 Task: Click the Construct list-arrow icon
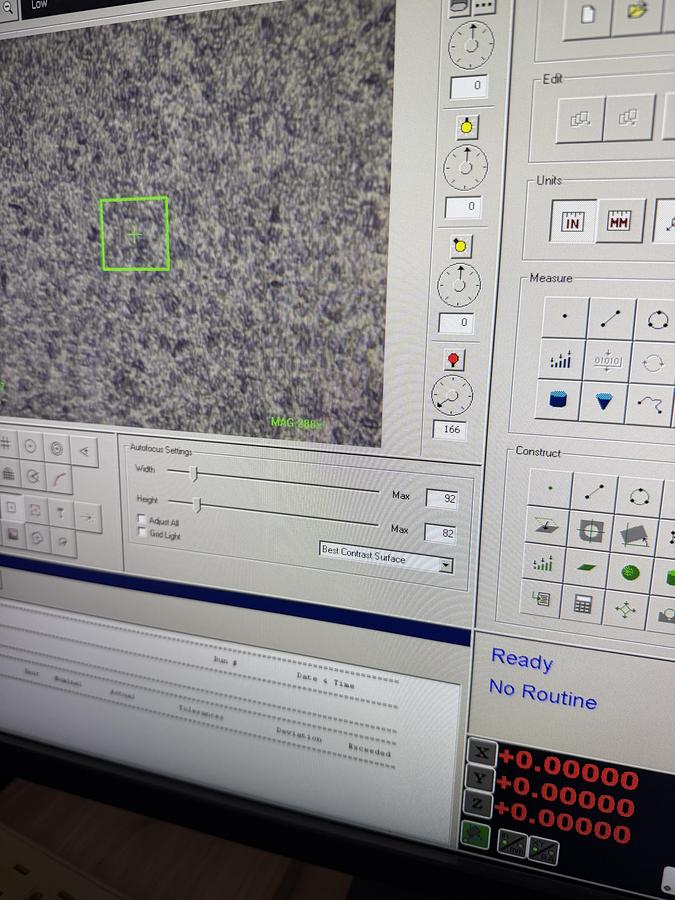(540, 599)
